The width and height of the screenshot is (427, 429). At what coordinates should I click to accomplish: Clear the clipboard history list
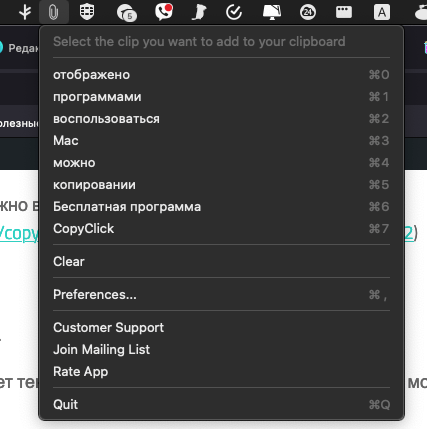(x=221, y=261)
